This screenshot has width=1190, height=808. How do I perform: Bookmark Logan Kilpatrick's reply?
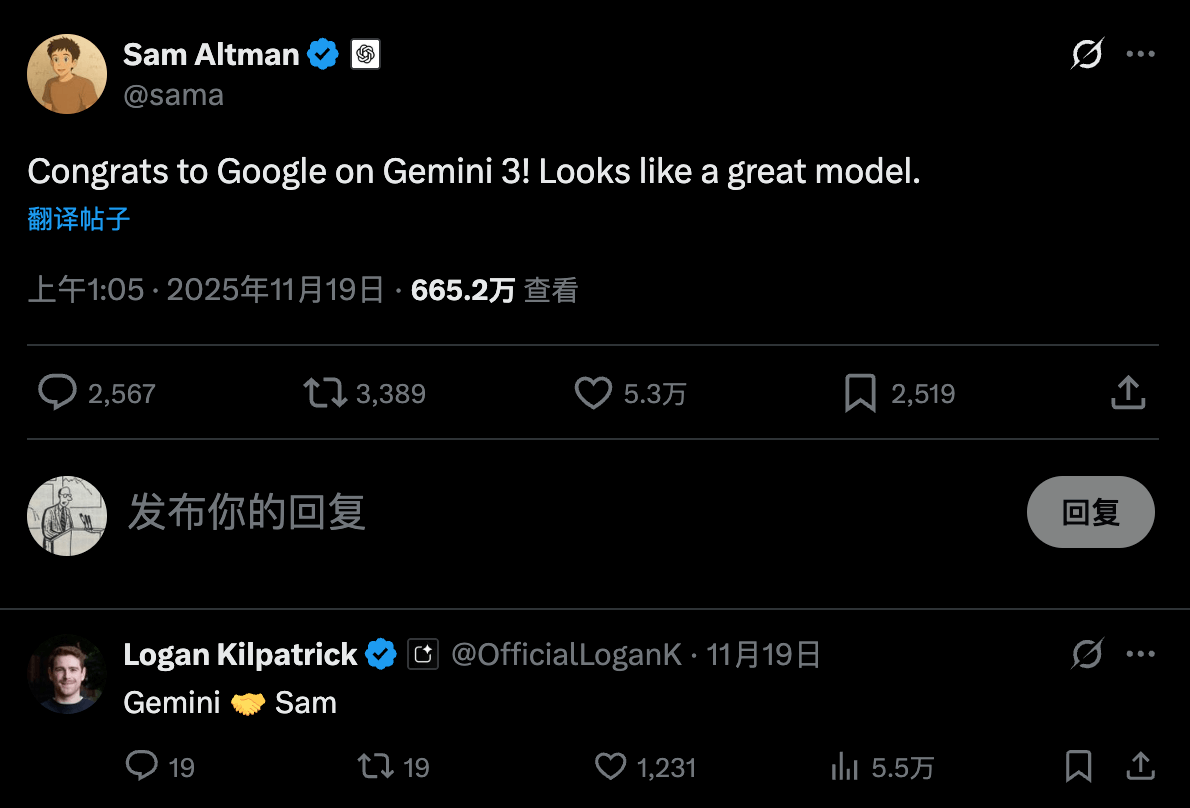click(x=1078, y=766)
